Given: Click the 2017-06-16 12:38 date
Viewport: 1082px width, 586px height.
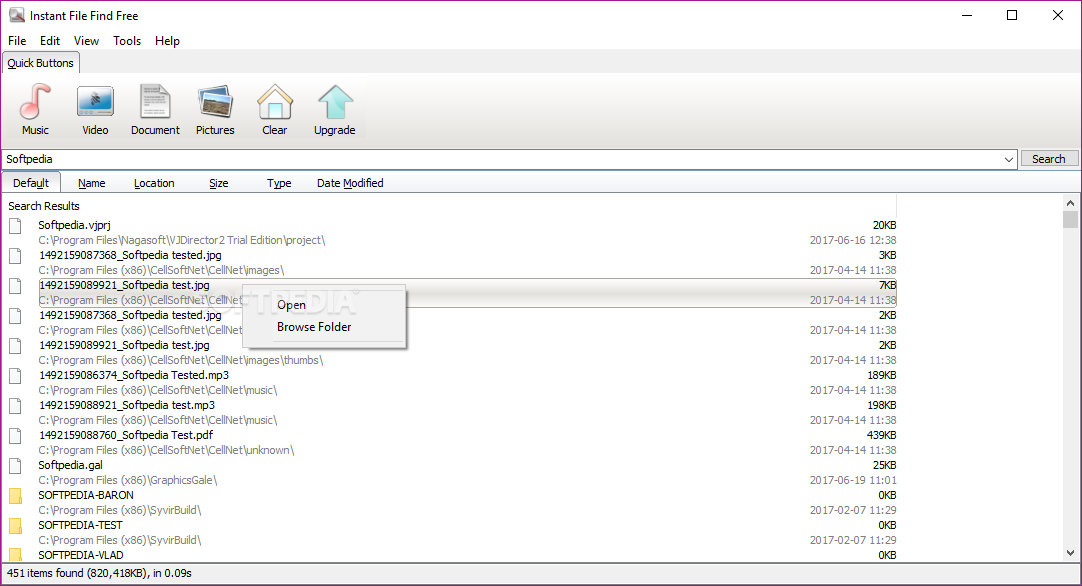Looking at the screenshot, I should point(853,240).
